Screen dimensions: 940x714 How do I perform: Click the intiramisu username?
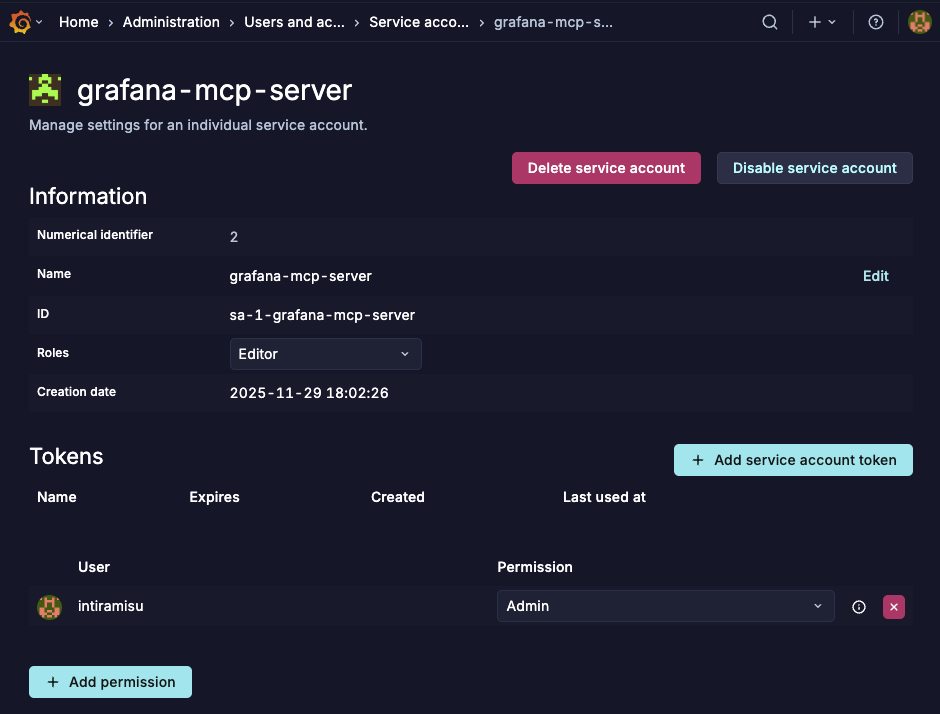110,606
